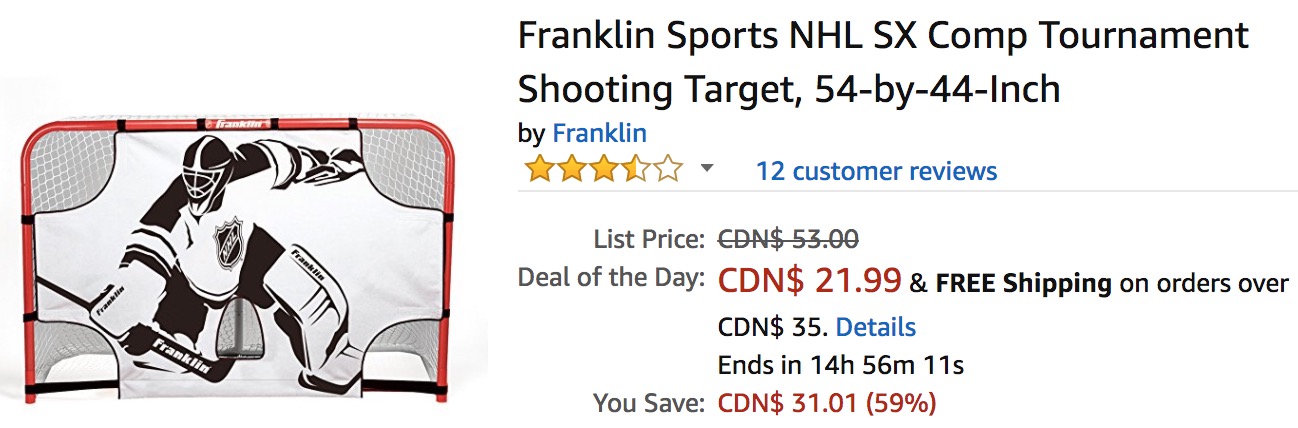The height and width of the screenshot is (428, 1298).
Task: Click the Franklin logo on the goal crossbar
Action: click(239, 126)
